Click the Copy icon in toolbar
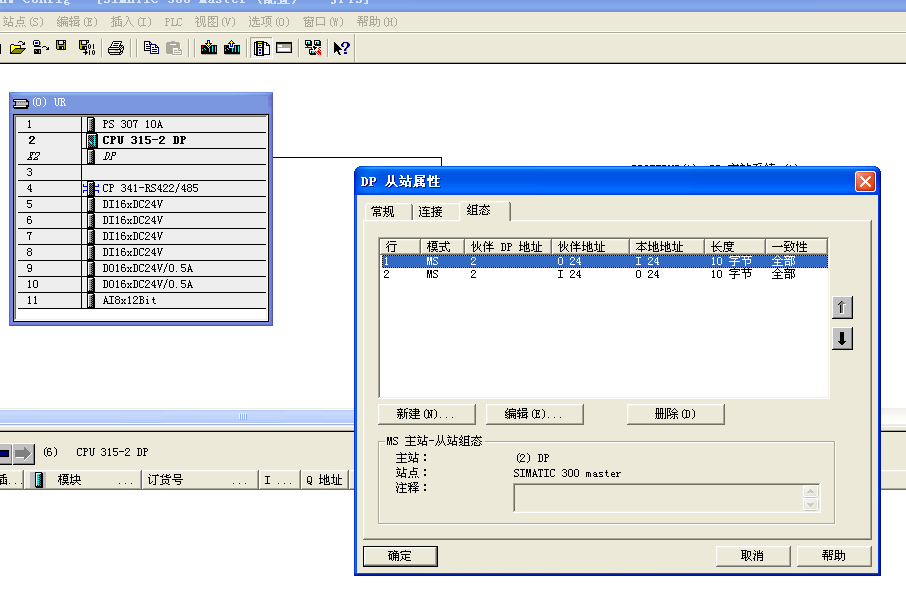Image resolution: width=906 pixels, height=596 pixels. point(151,48)
